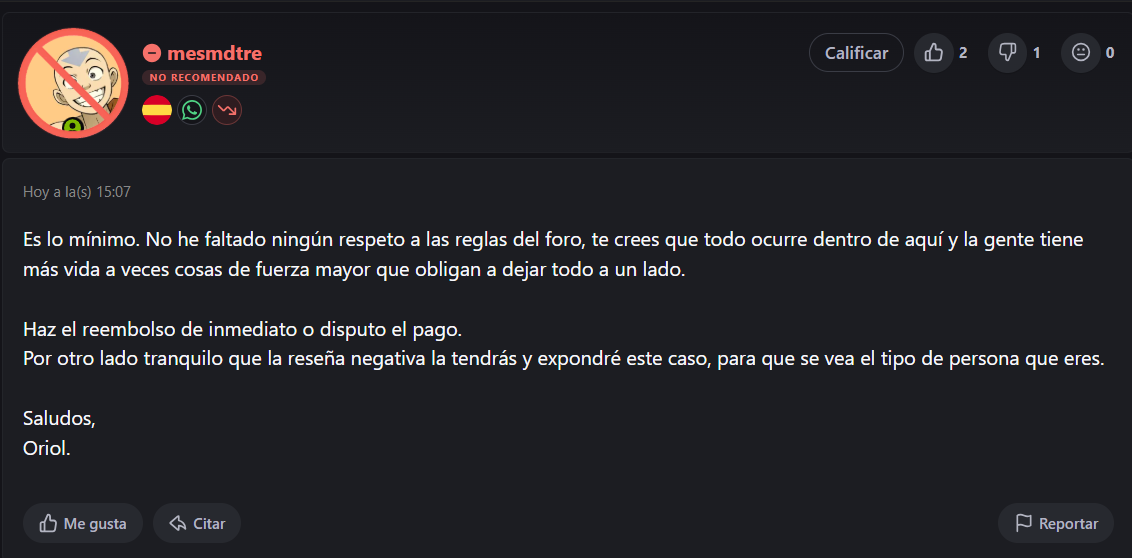Like the post with Me gusta
The height and width of the screenshot is (558, 1132).
pyautogui.click(x=83, y=523)
